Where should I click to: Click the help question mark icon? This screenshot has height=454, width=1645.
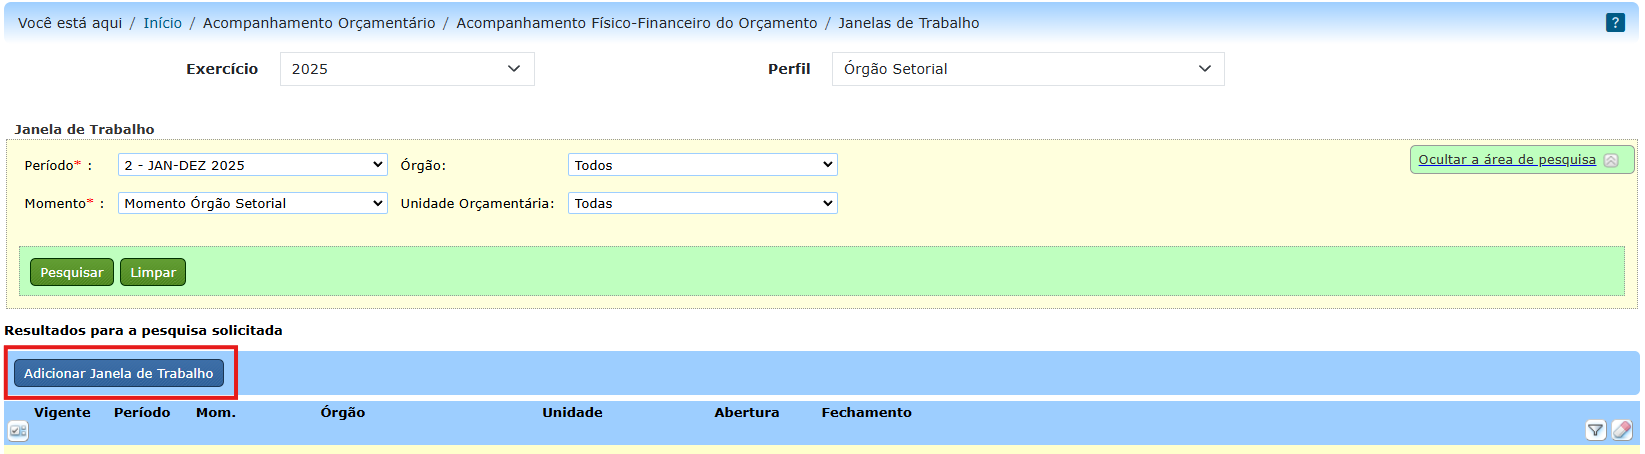click(x=1615, y=23)
